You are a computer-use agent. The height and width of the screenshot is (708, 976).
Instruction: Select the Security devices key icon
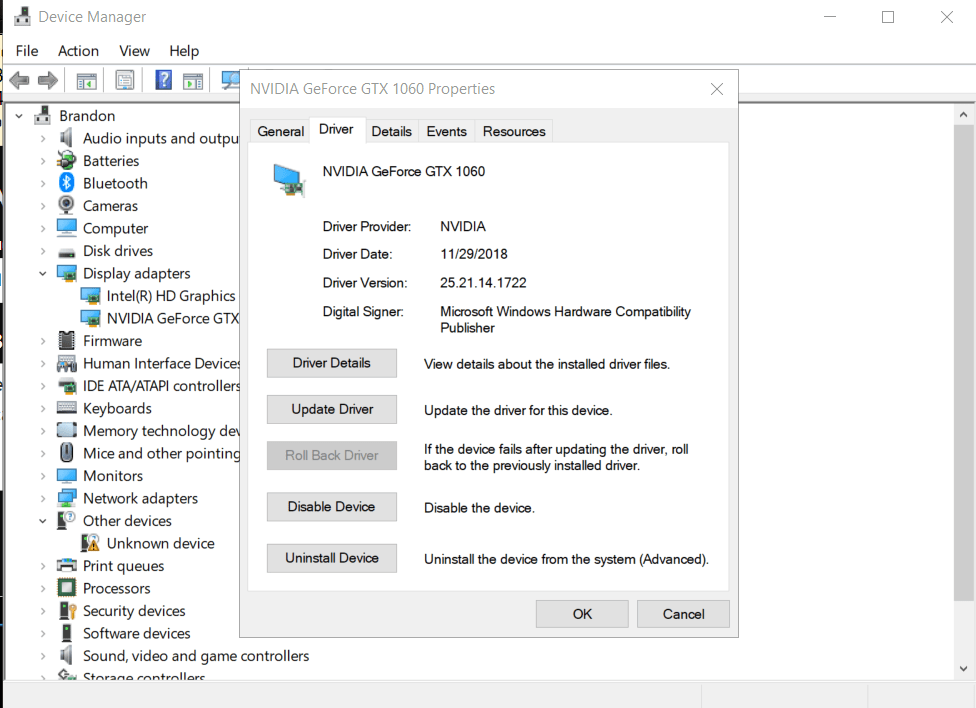pos(67,610)
